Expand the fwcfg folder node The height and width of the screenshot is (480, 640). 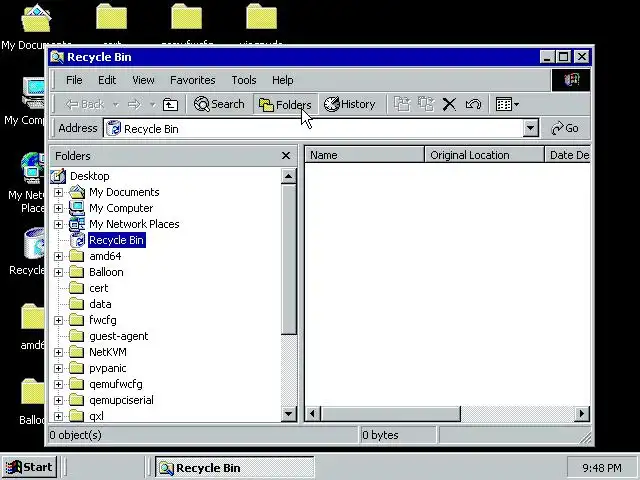(58, 320)
